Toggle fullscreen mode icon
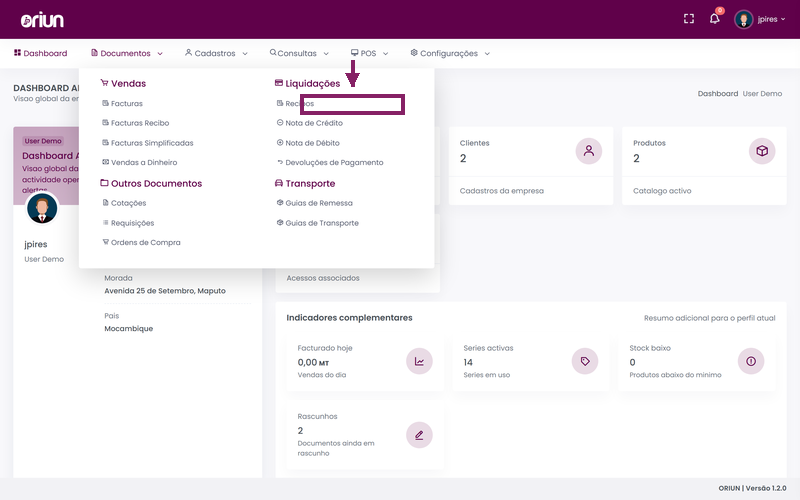This screenshot has width=800, height=500. pos(689,19)
